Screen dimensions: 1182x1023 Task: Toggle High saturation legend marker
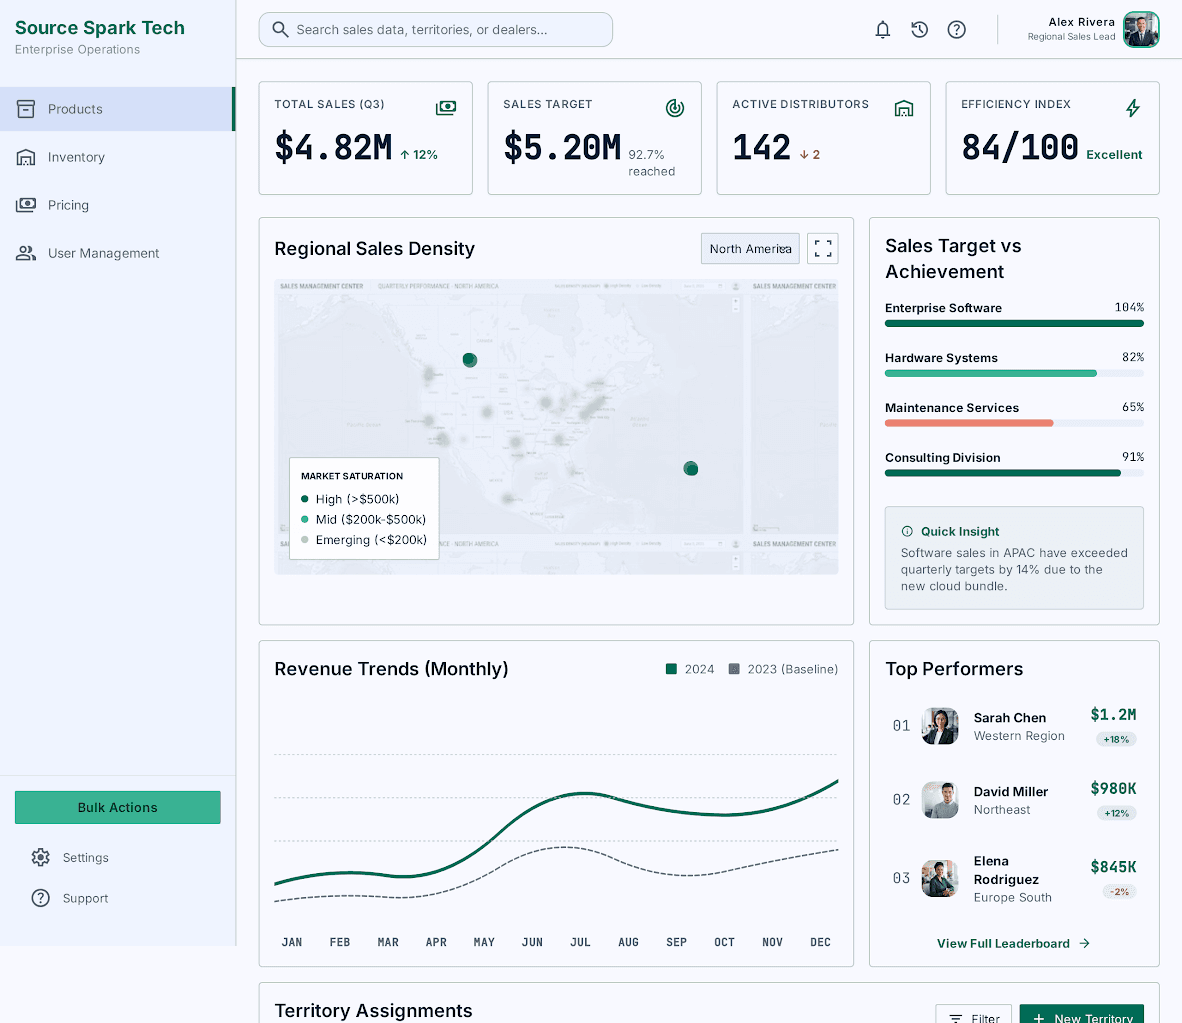(x=305, y=499)
